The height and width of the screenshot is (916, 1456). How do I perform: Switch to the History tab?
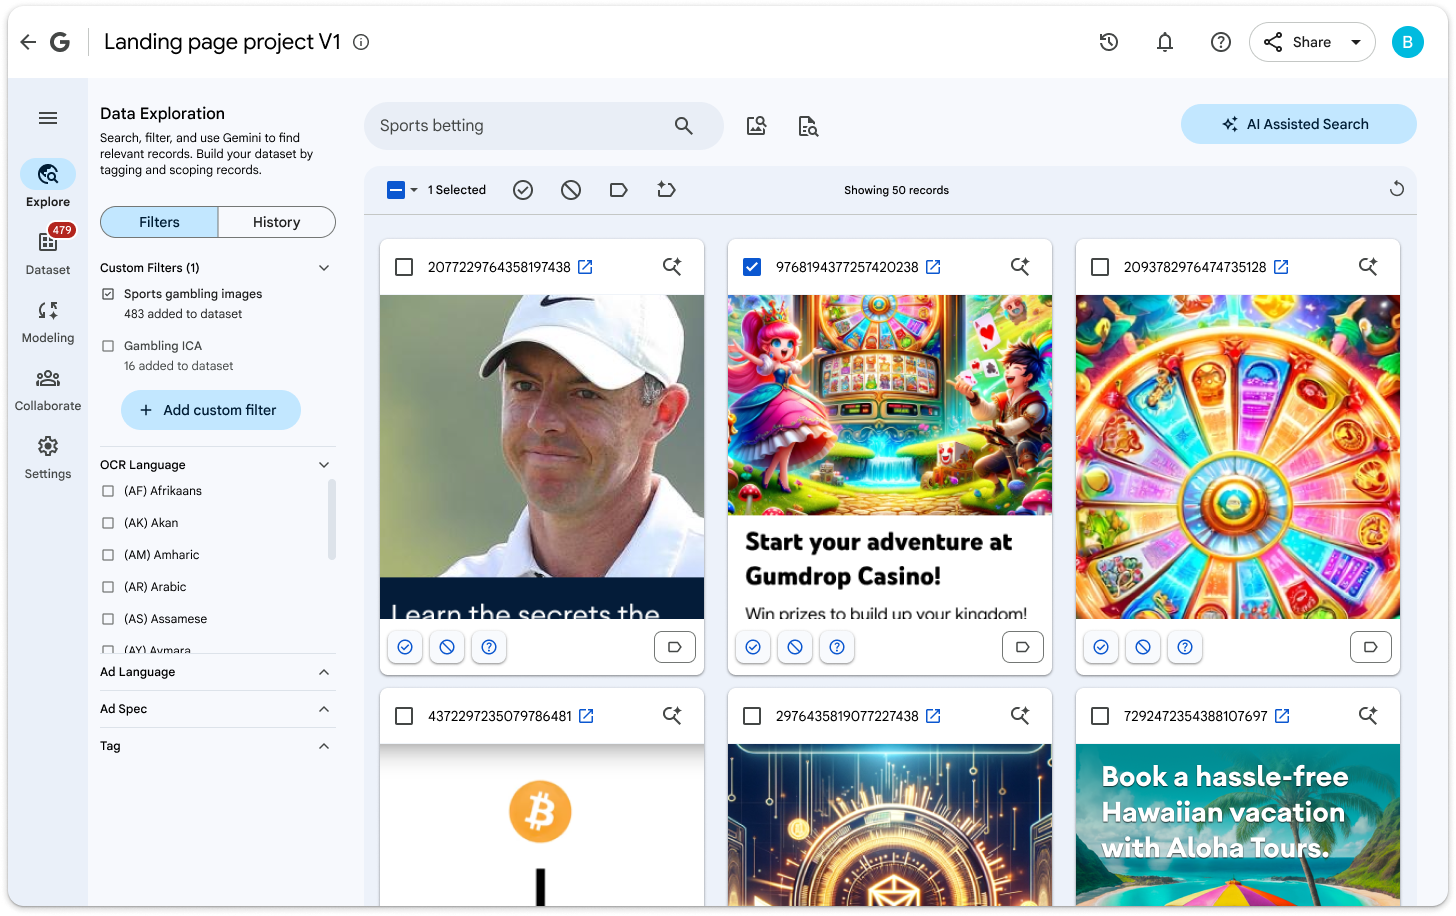point(276,222)
